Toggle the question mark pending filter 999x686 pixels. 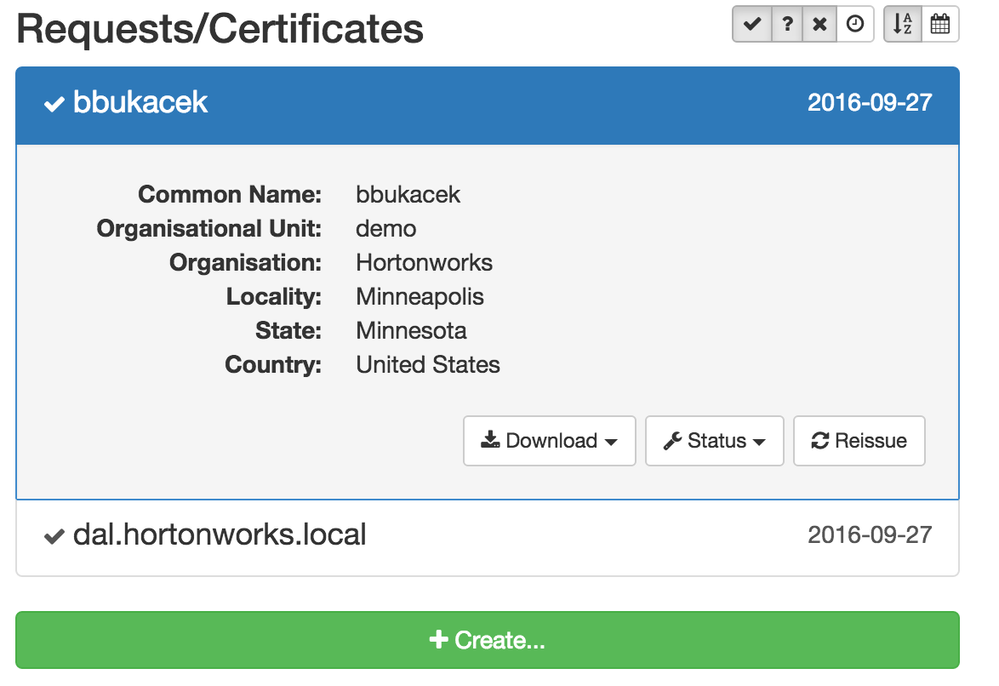(788, 25)
